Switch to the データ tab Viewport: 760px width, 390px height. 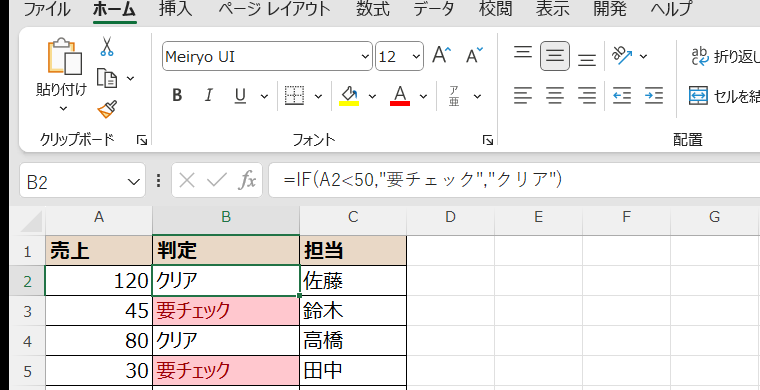coord(434,9)
